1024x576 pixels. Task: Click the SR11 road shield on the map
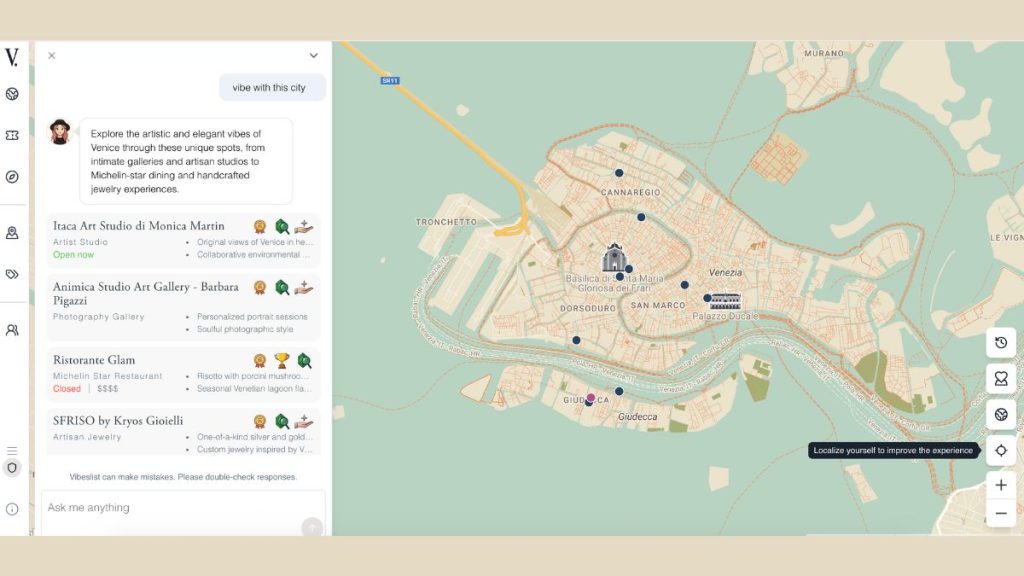(x=390, y=80)
